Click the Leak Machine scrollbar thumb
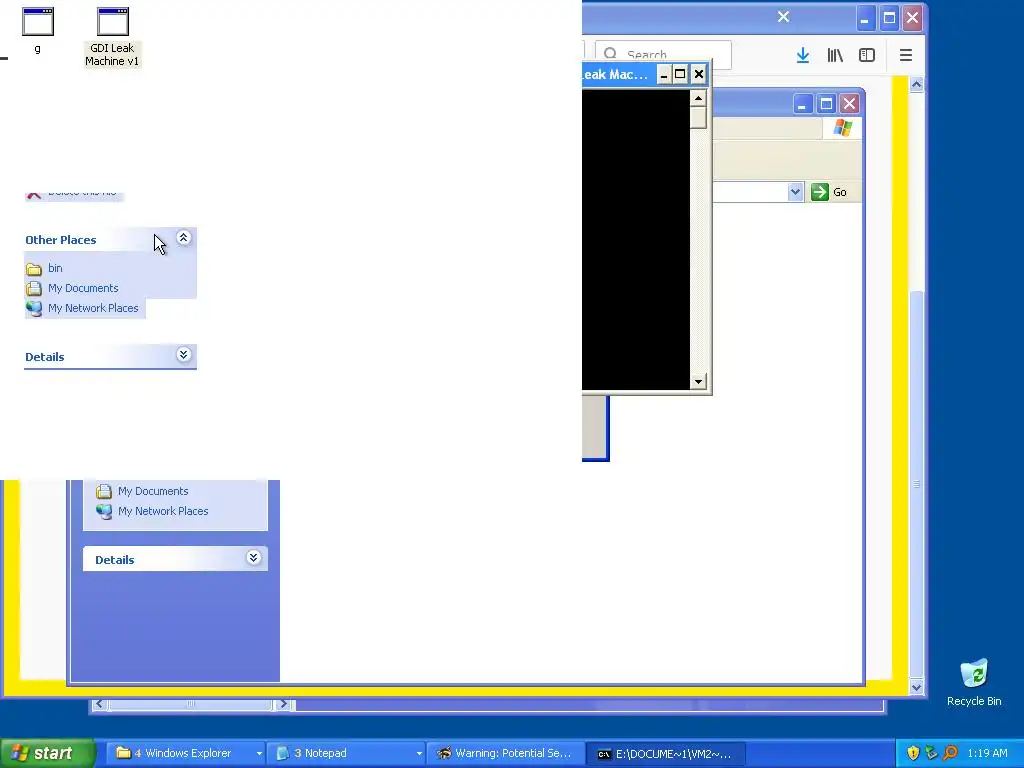The height and width of the screenshot is (768, 1024). tap(698, 119)
